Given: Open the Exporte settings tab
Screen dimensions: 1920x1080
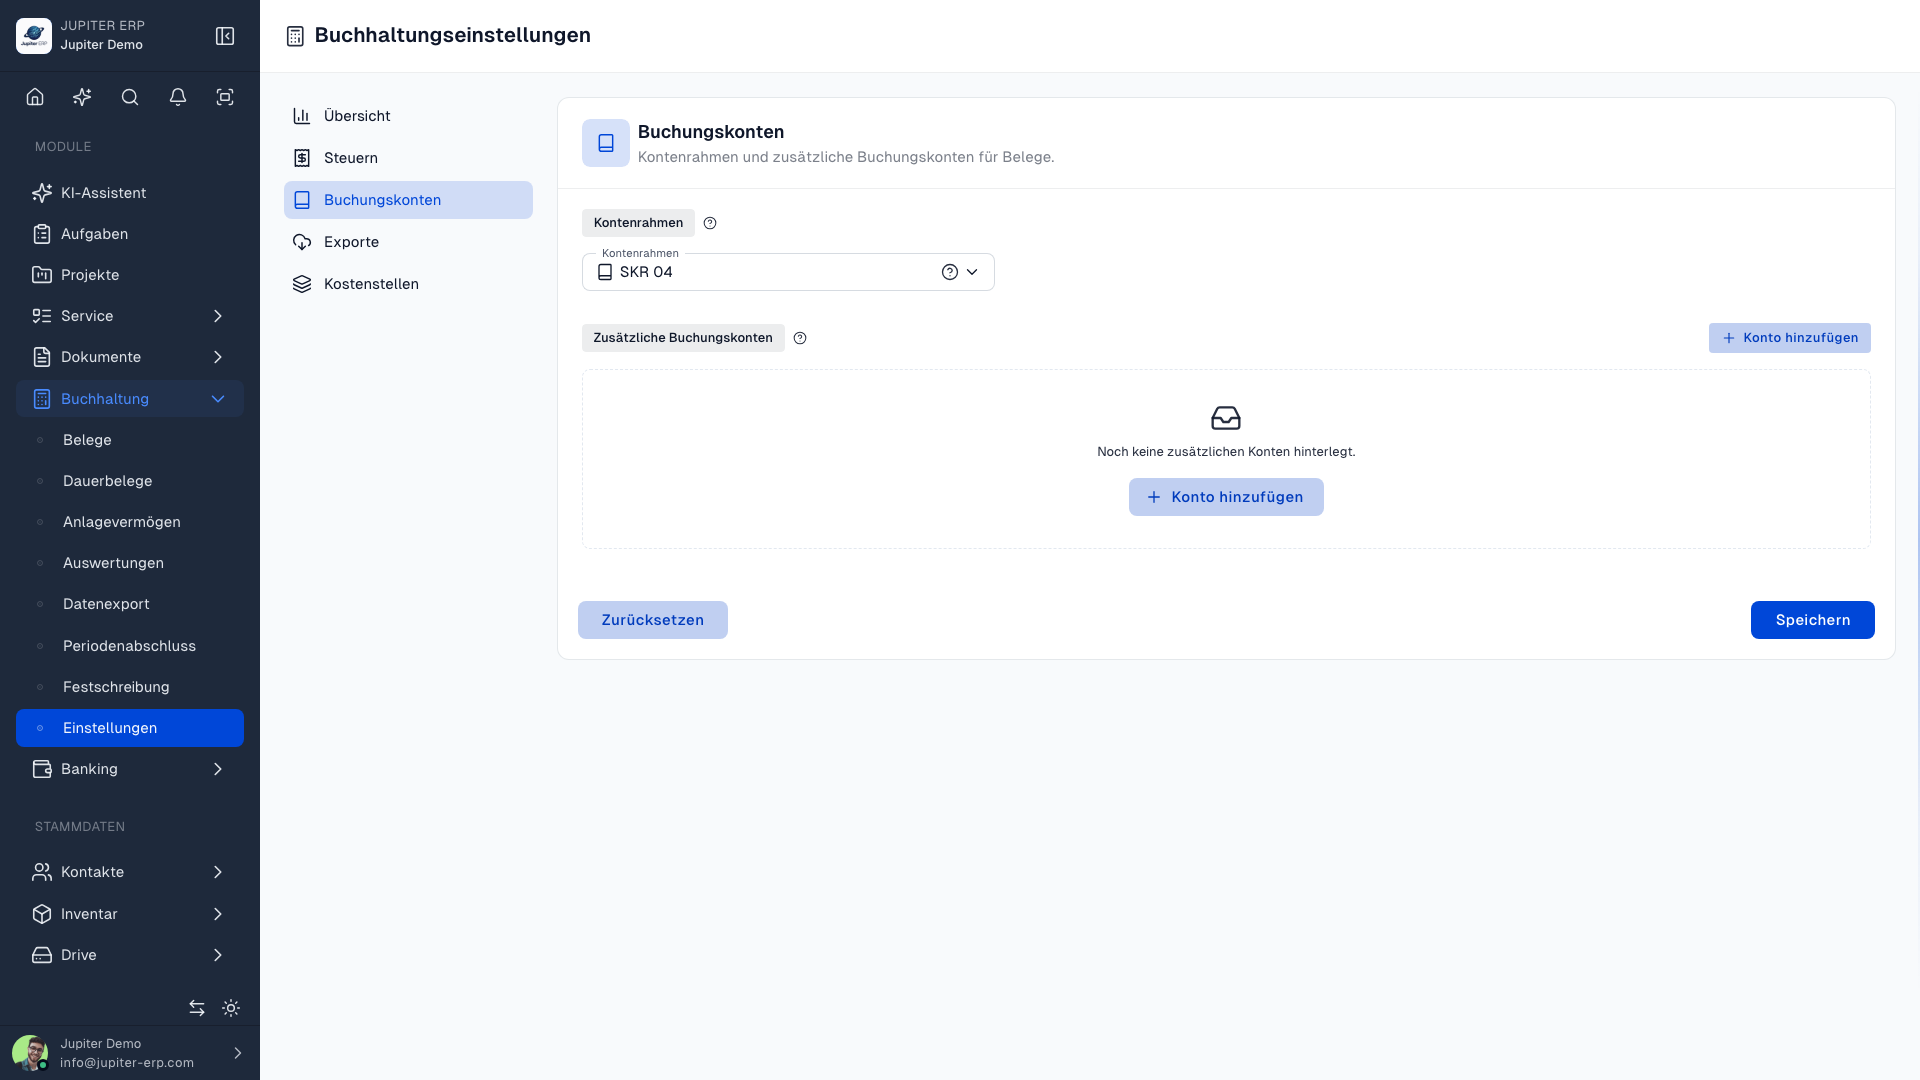Looking at the screenshot, I should (x=408, y=242).
